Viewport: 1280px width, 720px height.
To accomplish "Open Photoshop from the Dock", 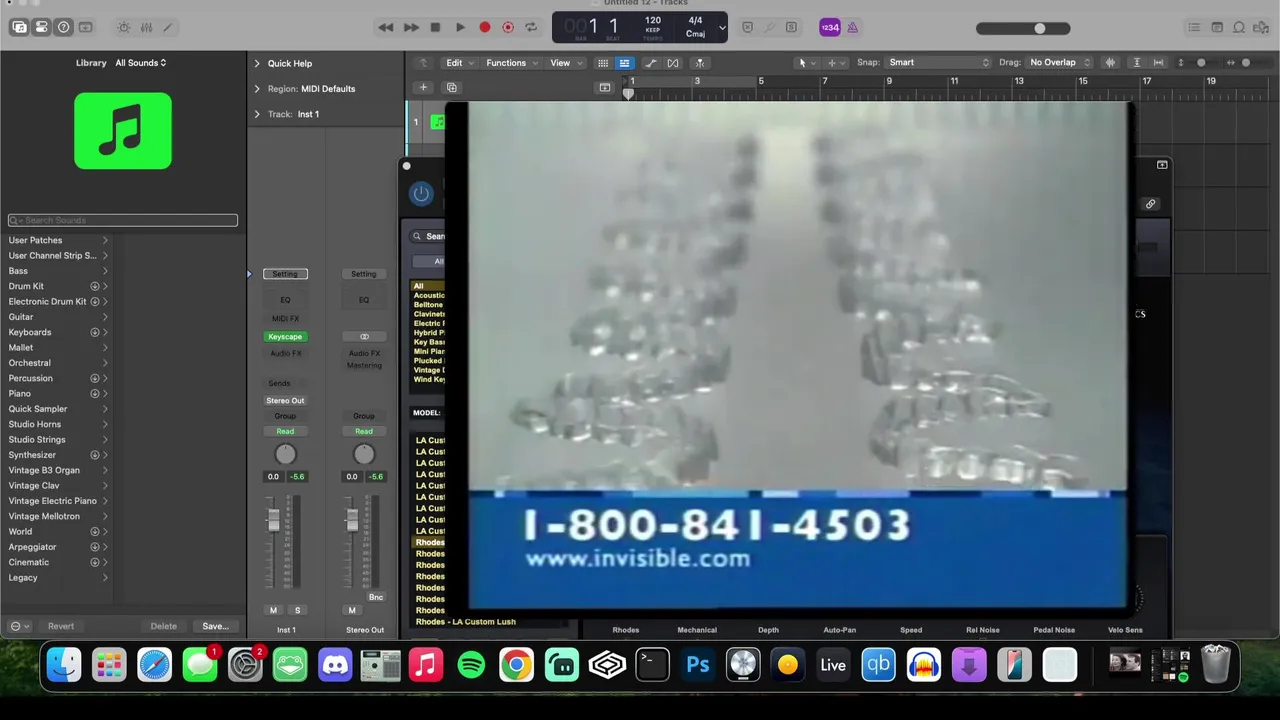I will pyautogui.click(x=698, y=665).
